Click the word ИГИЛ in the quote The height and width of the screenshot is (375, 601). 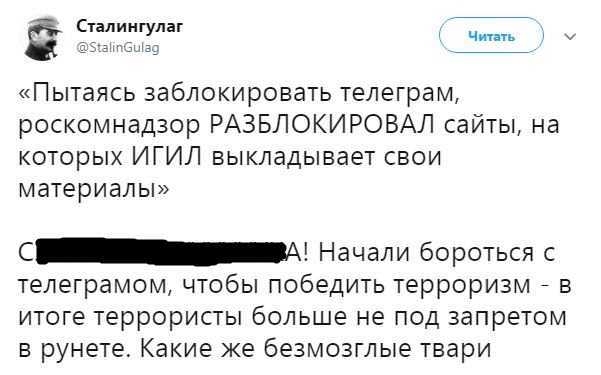coord(167,156)
